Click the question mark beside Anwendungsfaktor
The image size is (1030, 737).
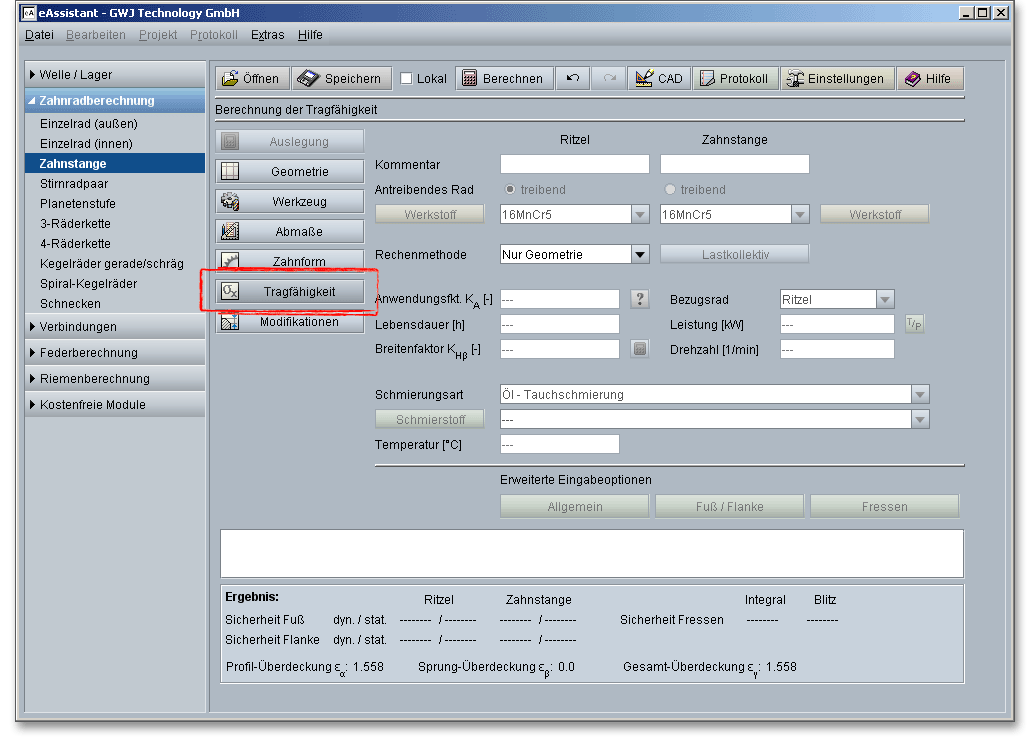pyautogui.click(x=640, y=298)
